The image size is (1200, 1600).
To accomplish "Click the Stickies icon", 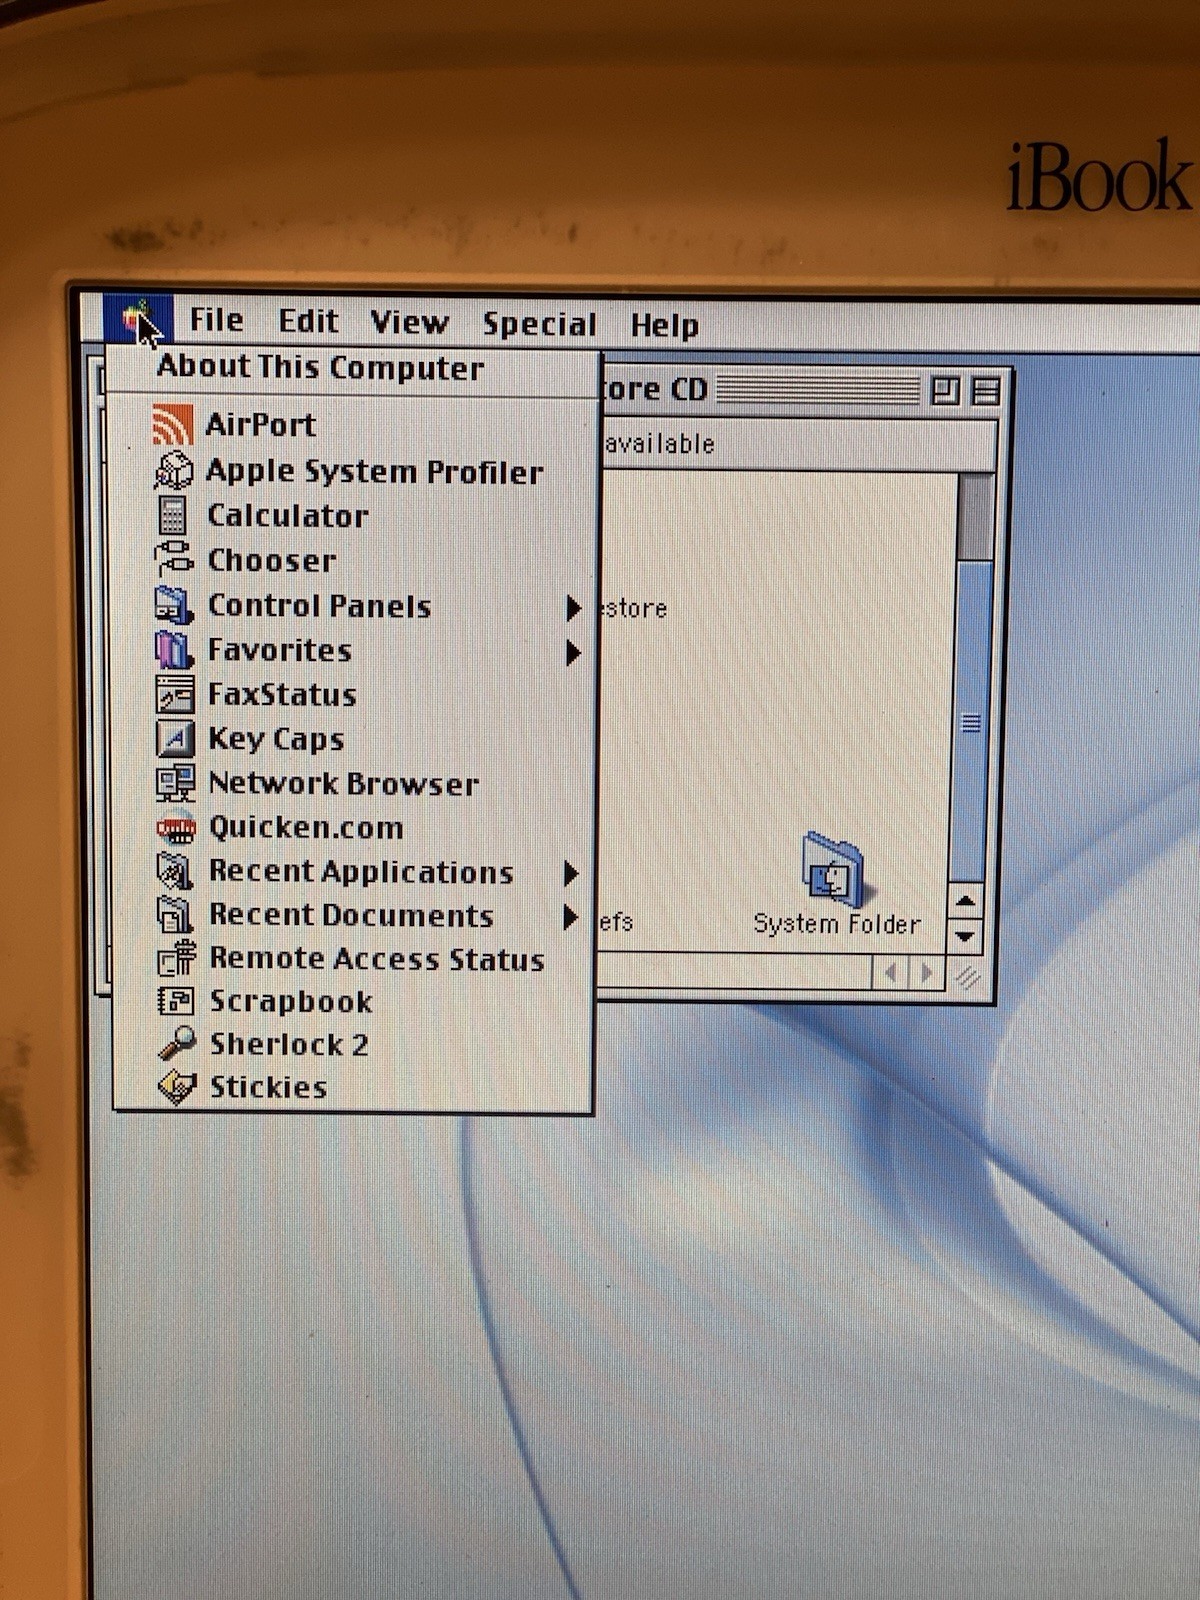I will click(x=177, y=1087).
